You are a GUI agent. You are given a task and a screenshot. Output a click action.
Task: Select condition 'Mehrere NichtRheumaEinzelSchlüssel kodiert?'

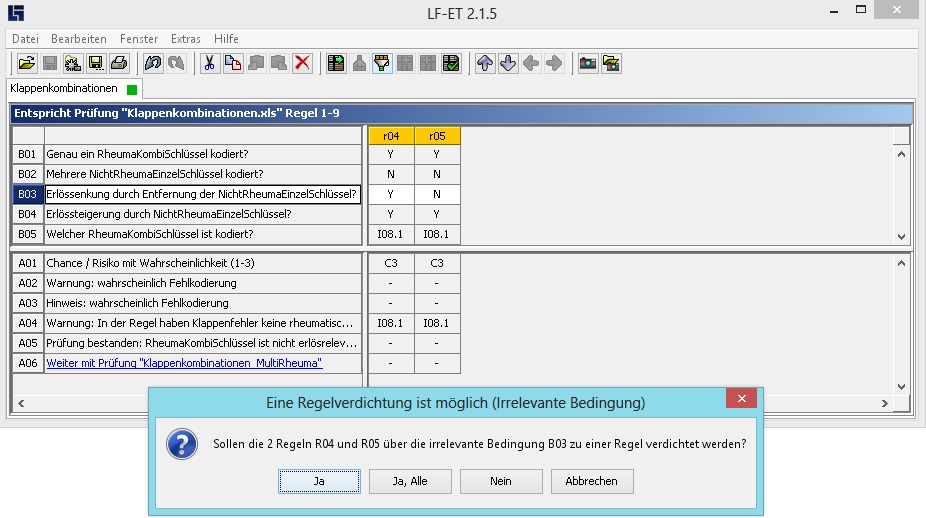pos(203,174)
